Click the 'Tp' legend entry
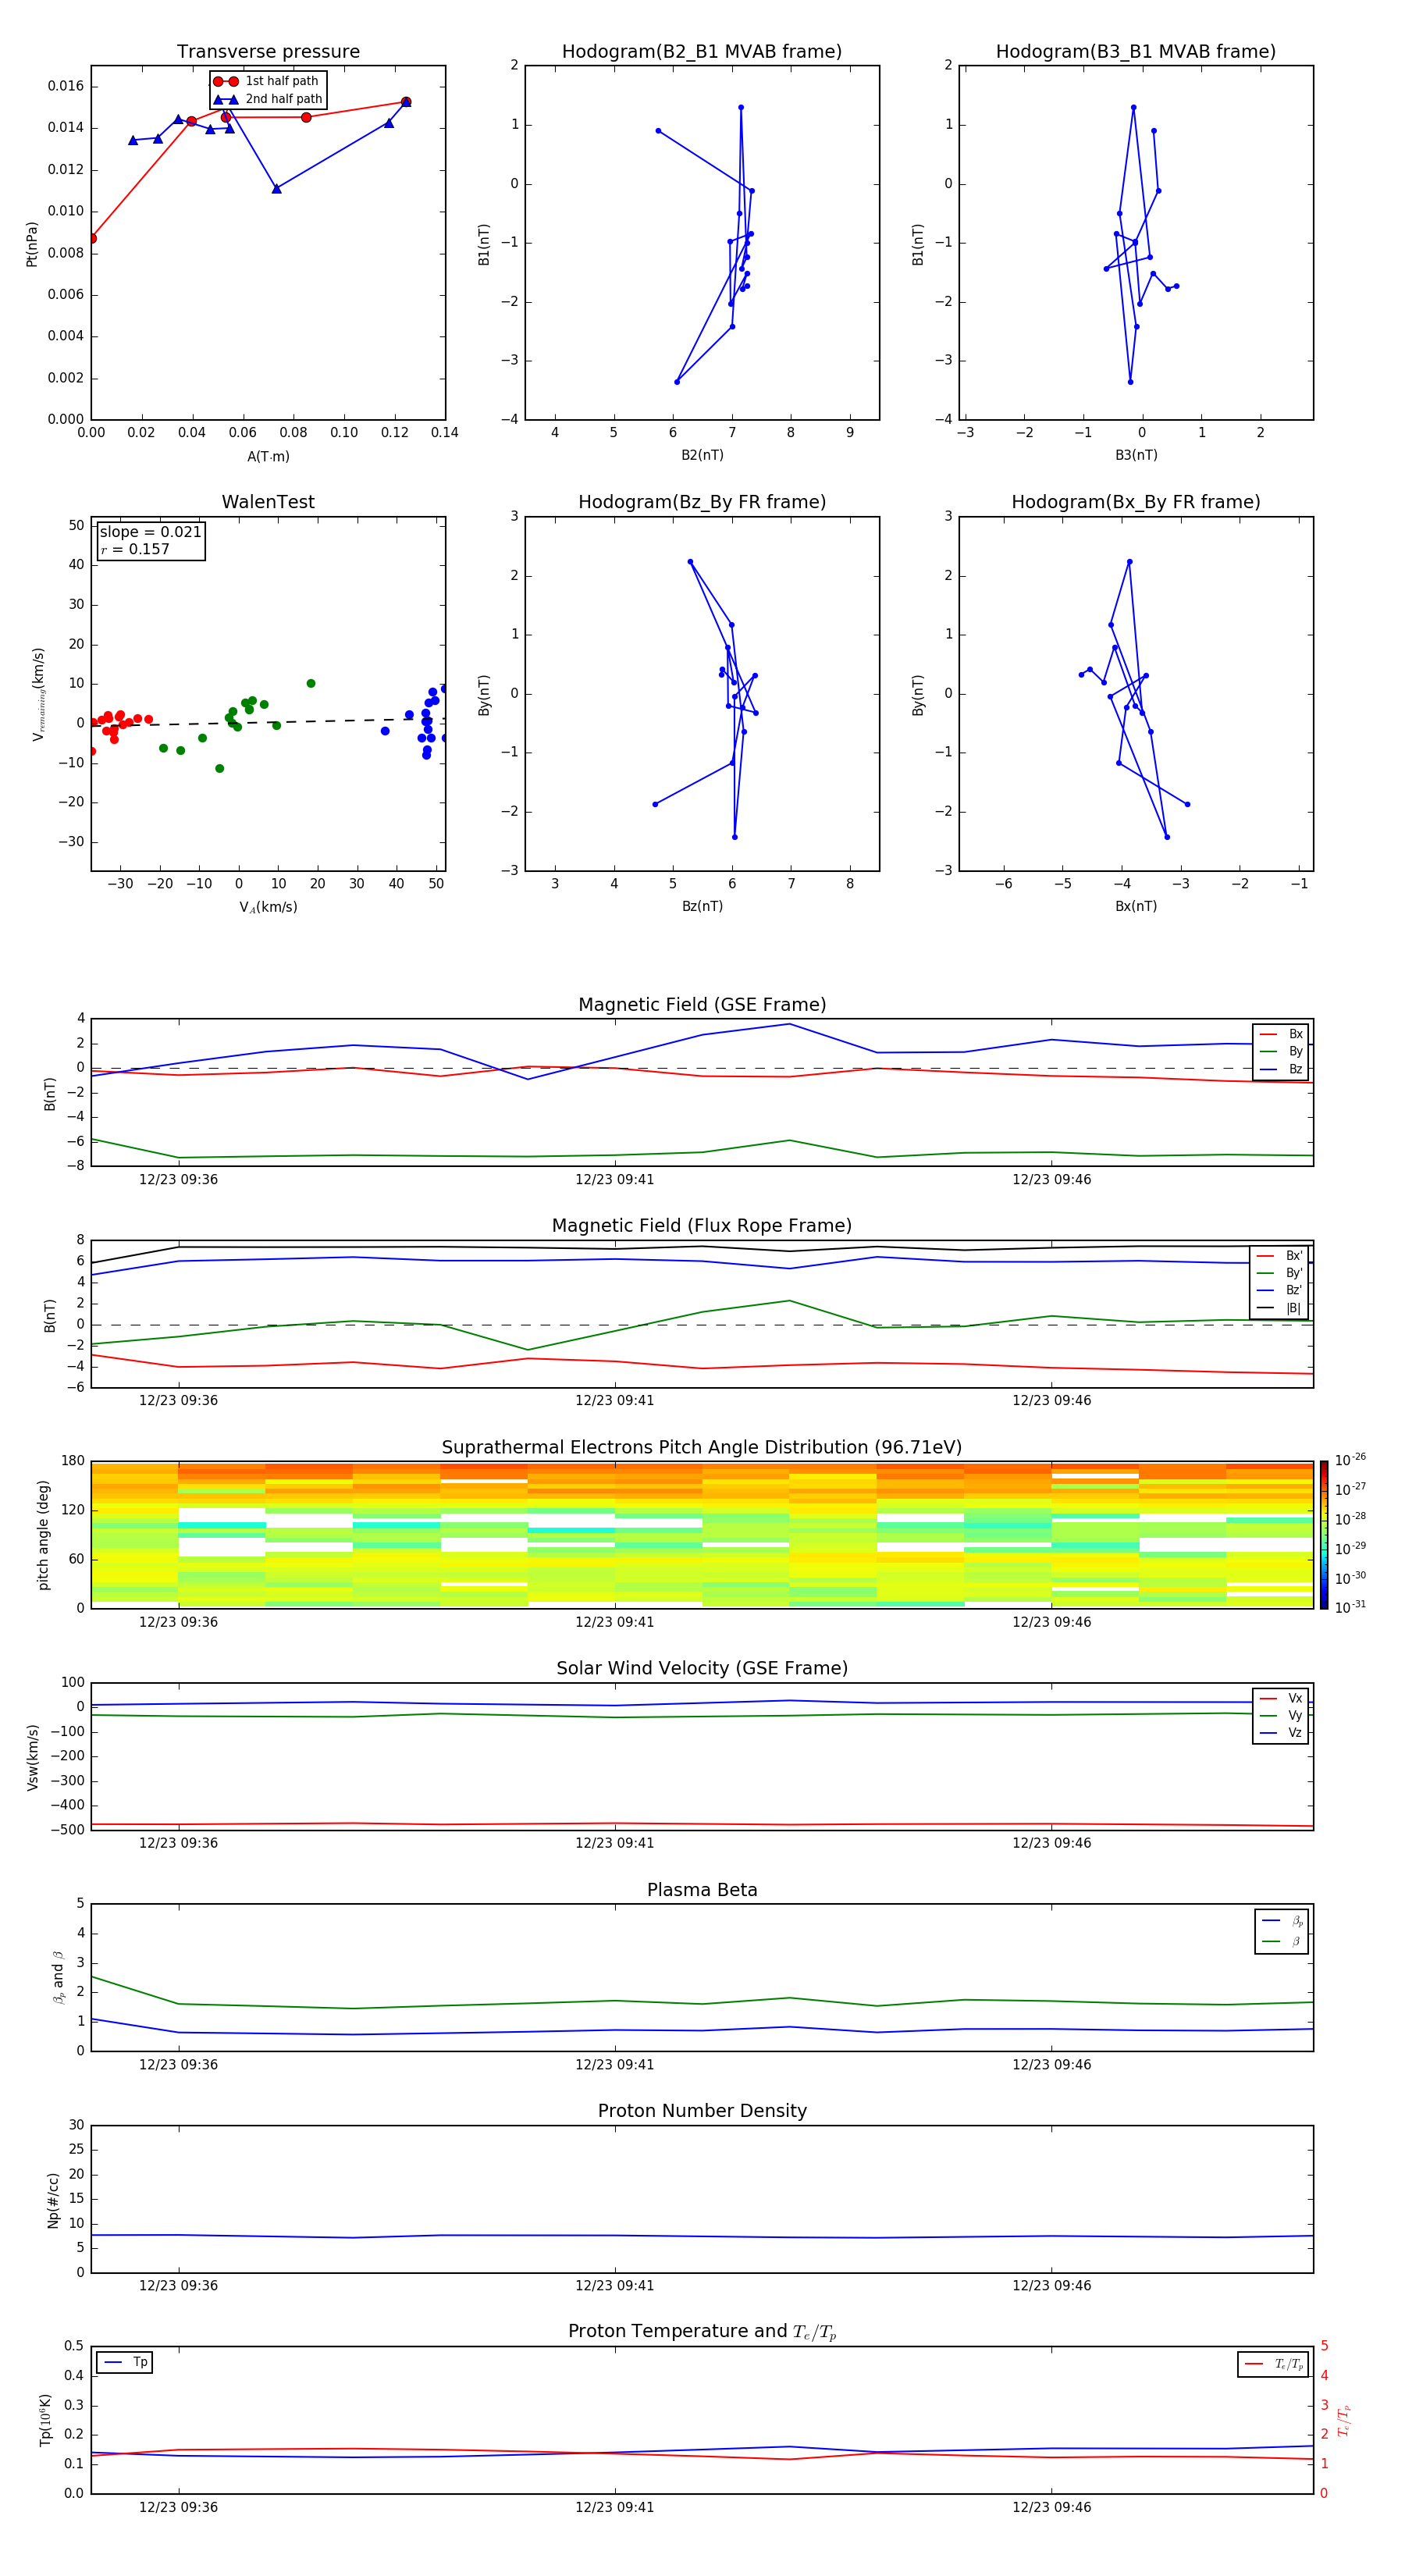This screenshot has height=2576, width=1405. (125, 2362)
